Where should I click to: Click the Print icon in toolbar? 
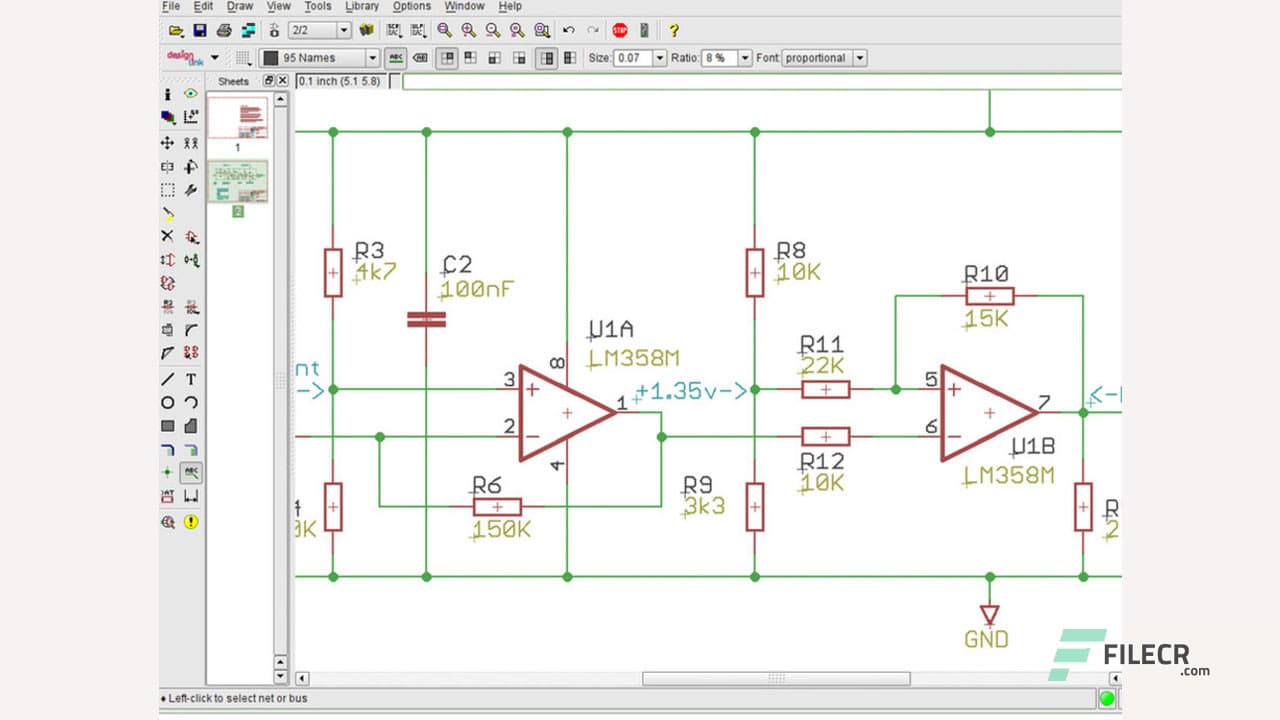(225, 31)
